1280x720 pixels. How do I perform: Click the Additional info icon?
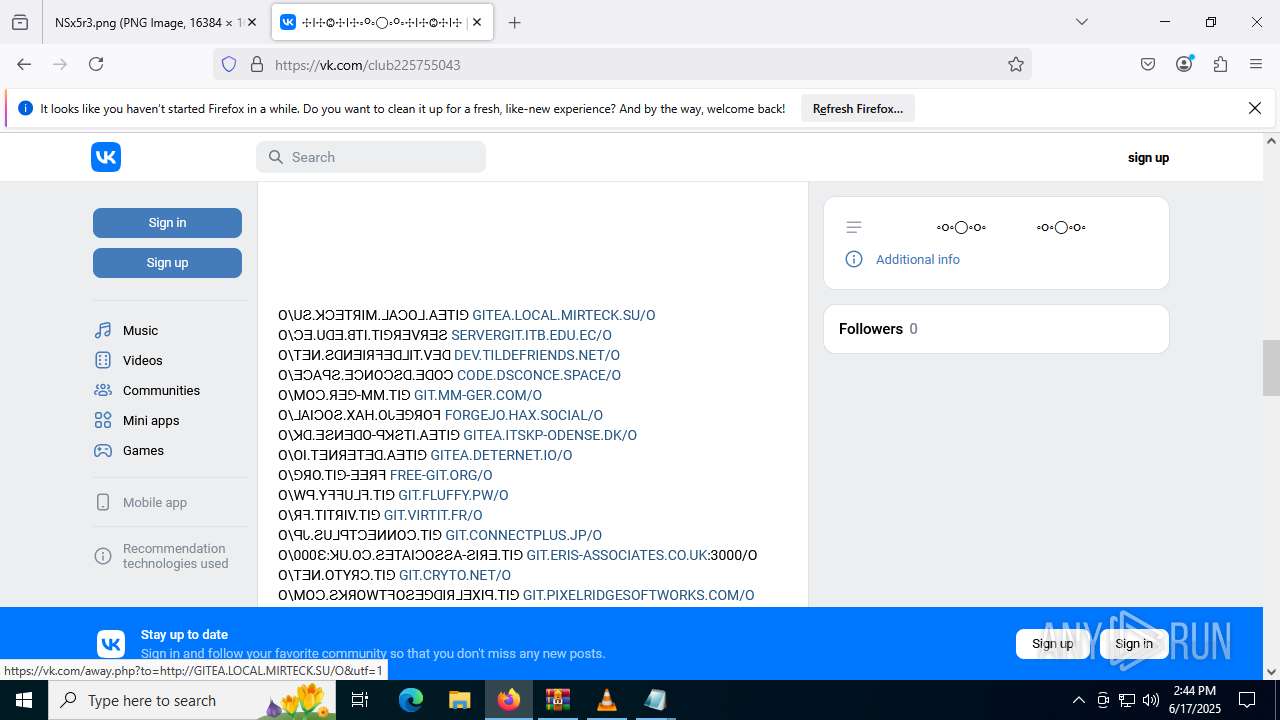pos(854,259)
